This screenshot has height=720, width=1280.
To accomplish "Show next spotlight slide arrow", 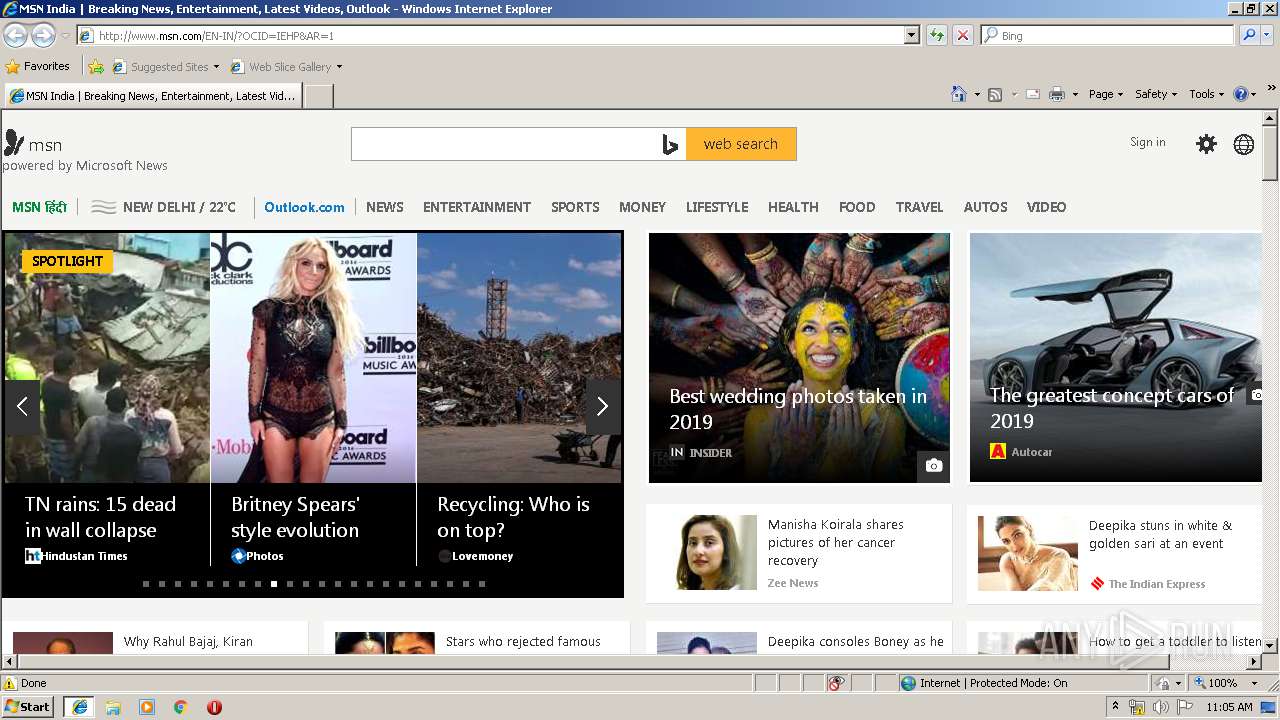I will (x=602, y=406).
